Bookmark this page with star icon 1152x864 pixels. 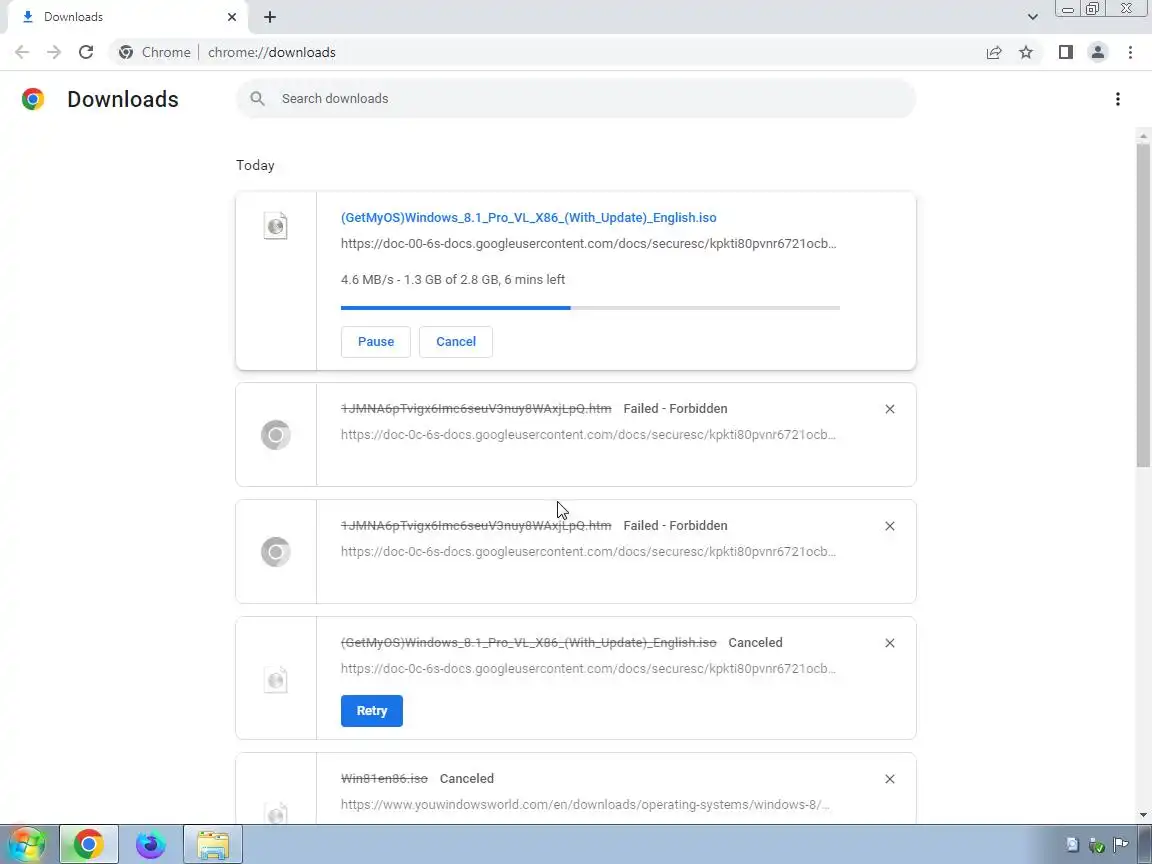coord(1026,52)
